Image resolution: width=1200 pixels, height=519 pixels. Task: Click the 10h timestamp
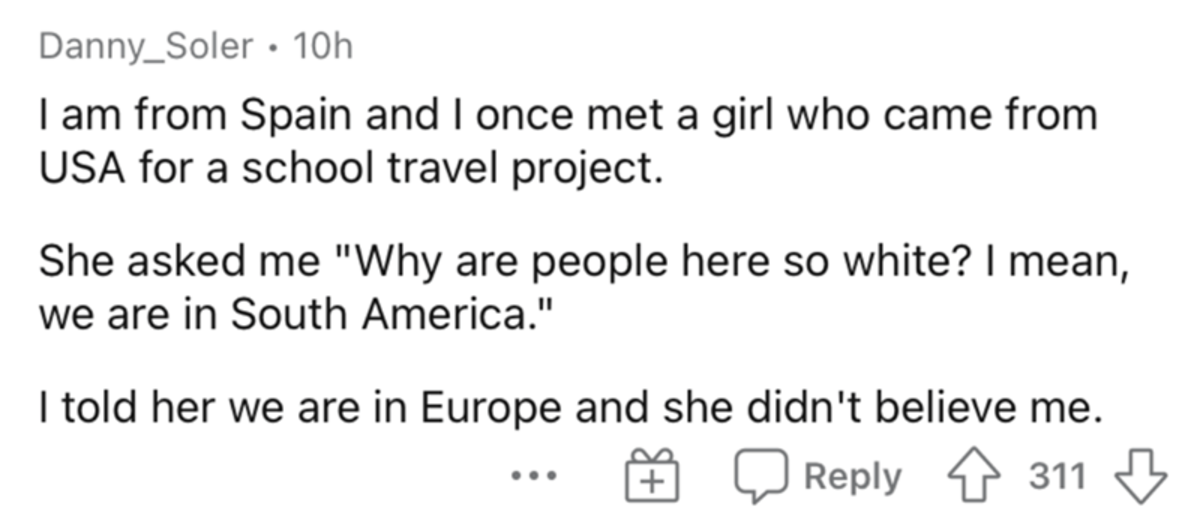319,47
